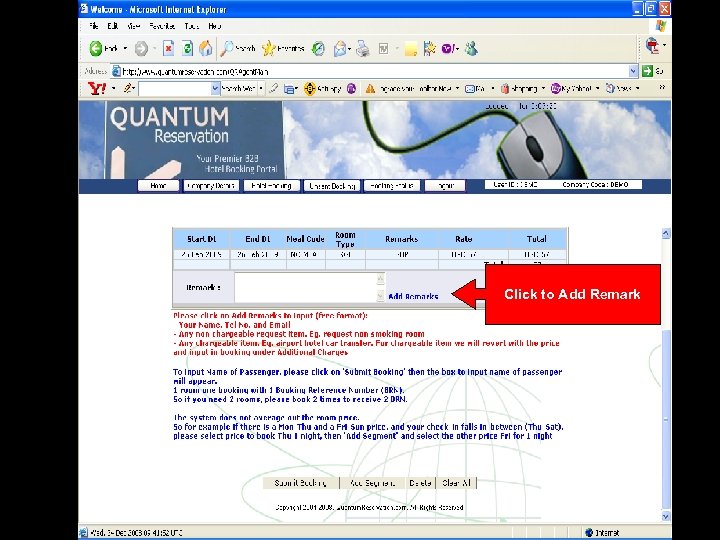This screenshot has height=540, width=720.
Task: Click the orange warning triangle icon
Action: pyautogui.click(x=370, y=89)
